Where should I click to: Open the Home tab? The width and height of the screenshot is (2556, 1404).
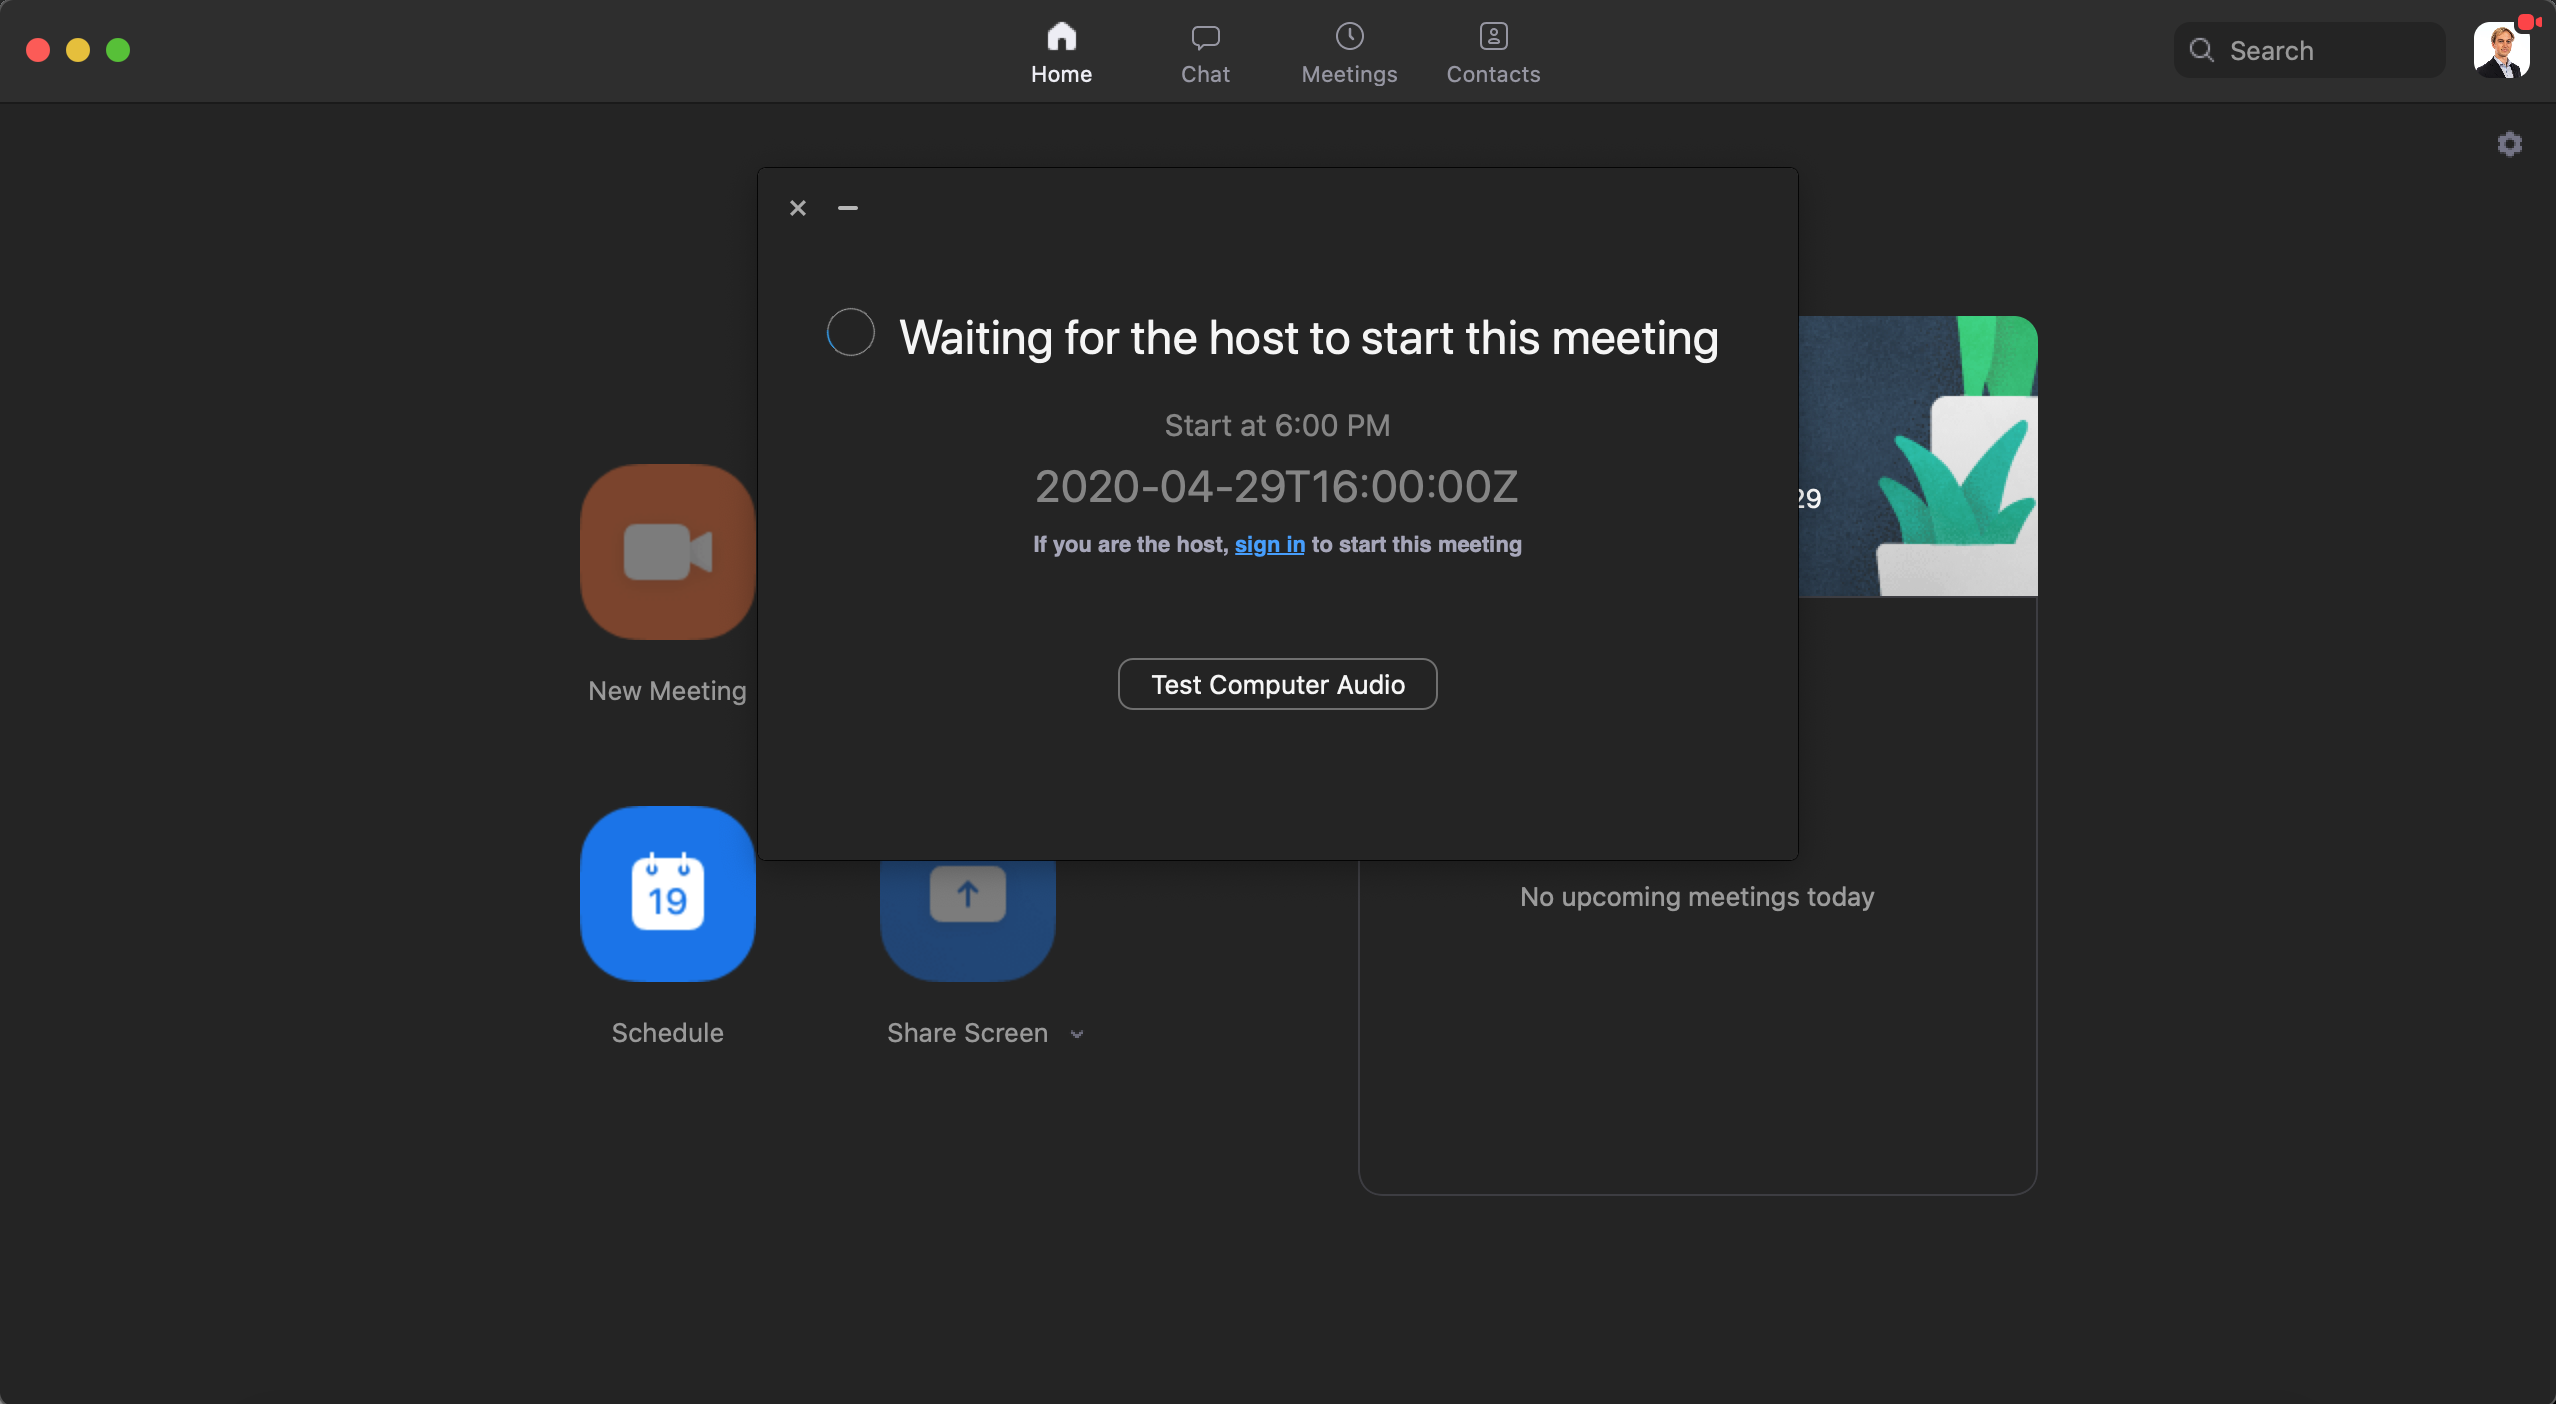pos(1061,53)
